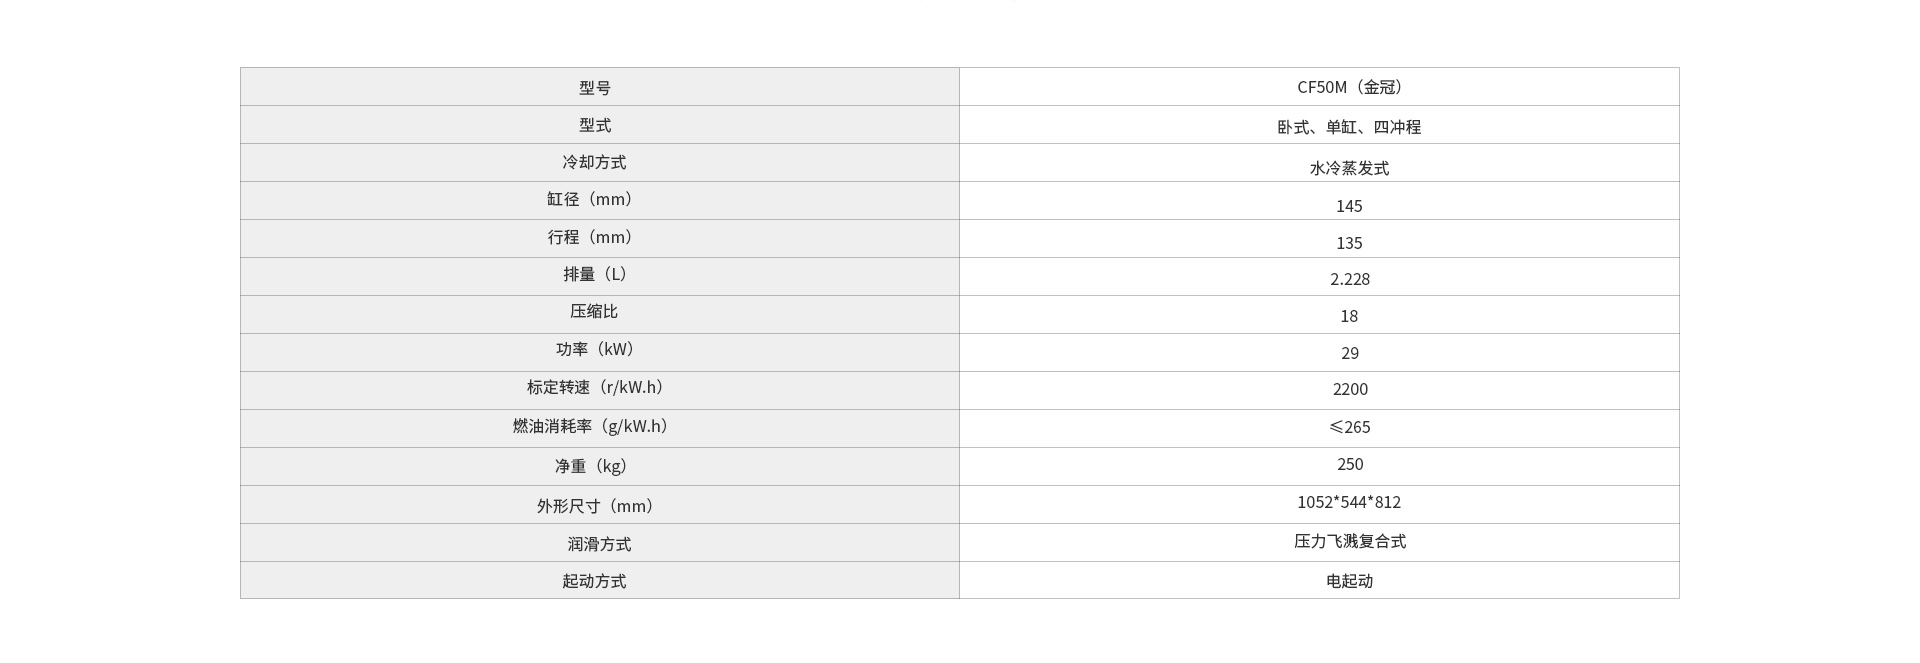
Task: Click the 电起动 starting method value
Action: pyautogui.click(x=1349, y=581)
